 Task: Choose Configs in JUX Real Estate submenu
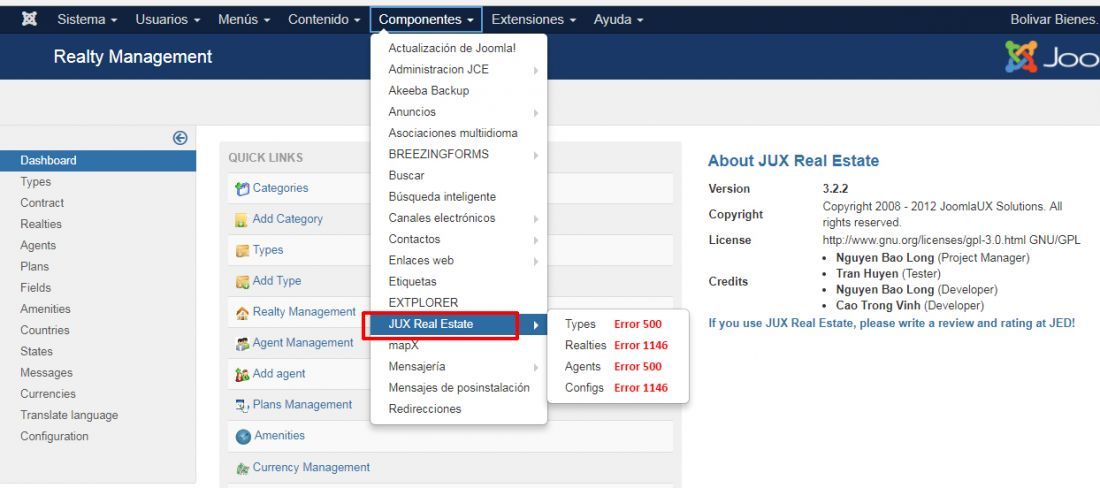[584, 388]
